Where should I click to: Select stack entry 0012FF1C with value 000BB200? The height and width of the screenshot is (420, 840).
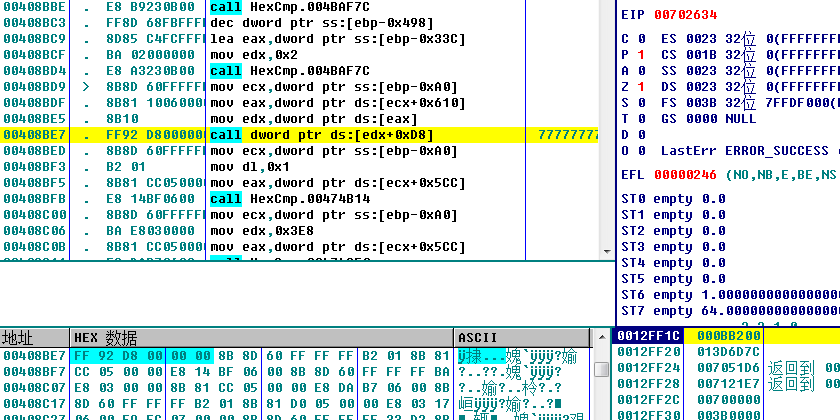726,336
